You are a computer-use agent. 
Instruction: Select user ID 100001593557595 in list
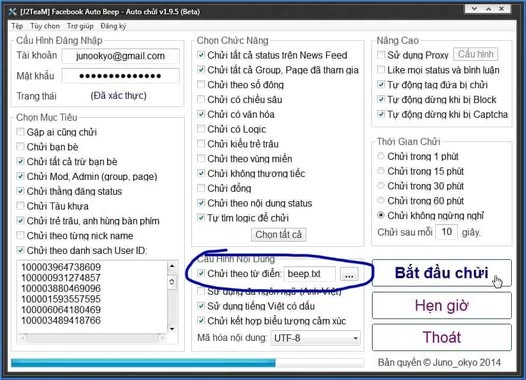click(x=61, y=299)
